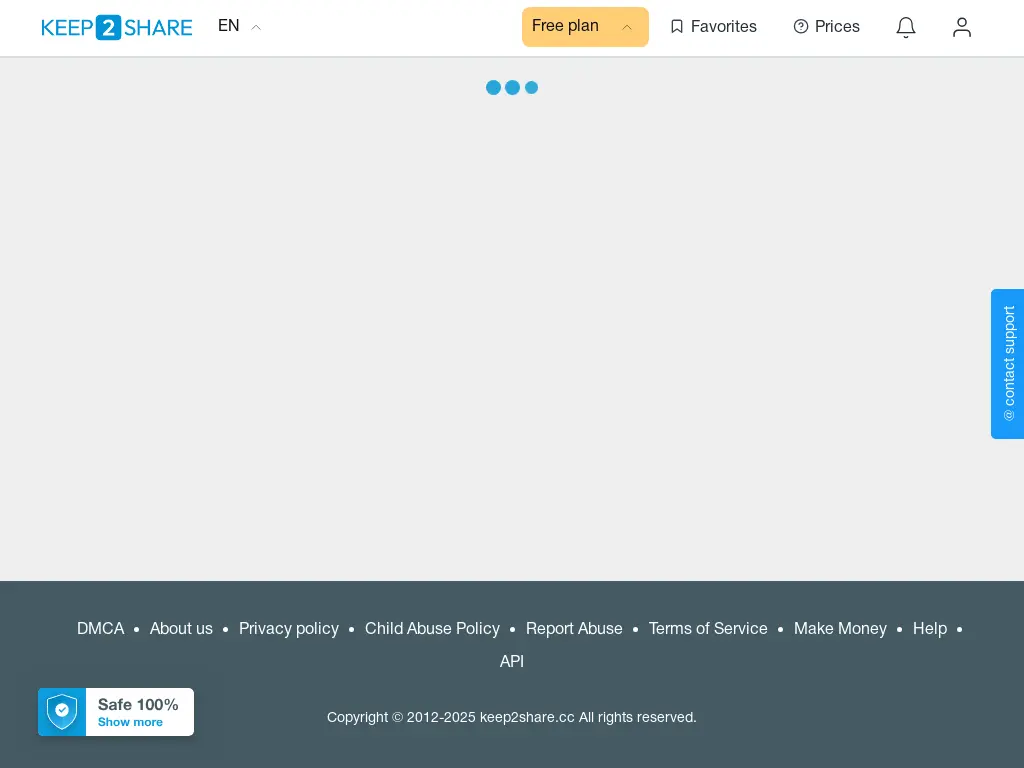1024x768 pixels.
Task: Open notifications bell icon
Action: (x=906, y=27)
